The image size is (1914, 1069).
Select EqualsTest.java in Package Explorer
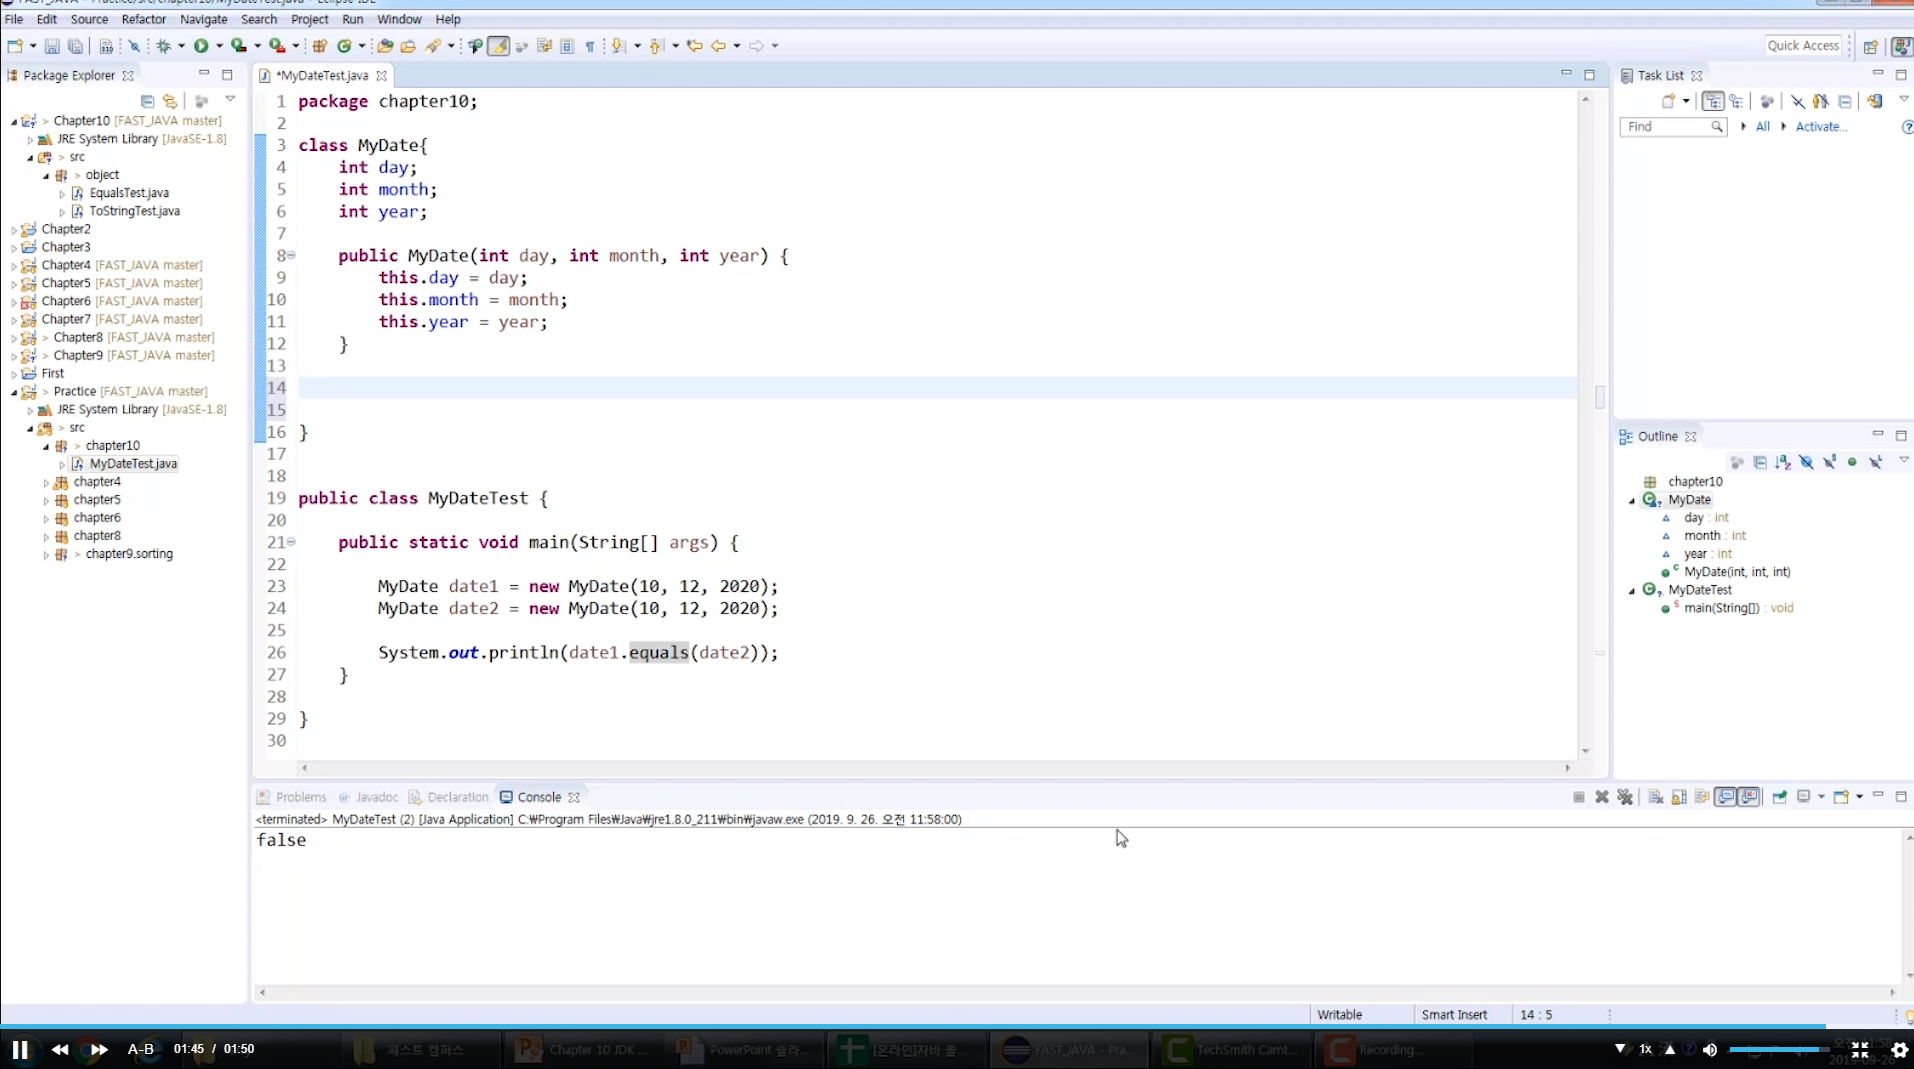coord(129,193)
